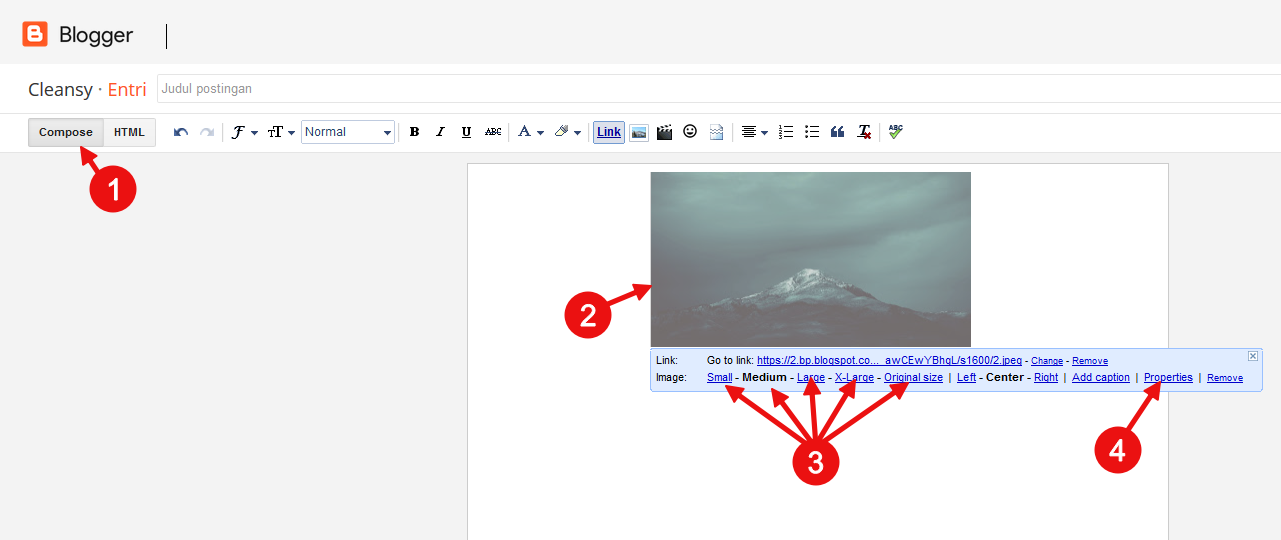Open the smiley special characters icon
This screenshot has height=540, width=1281.
(690, 131)
